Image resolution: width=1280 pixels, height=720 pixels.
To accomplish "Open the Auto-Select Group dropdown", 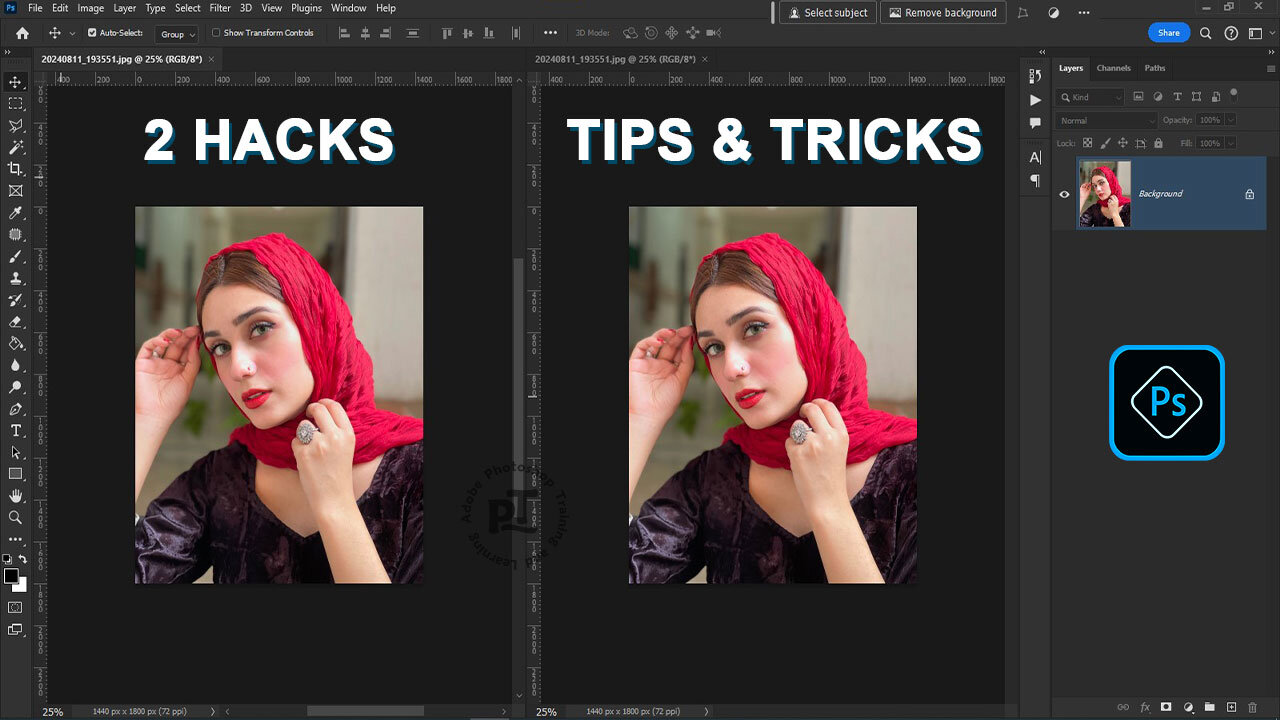I will 177,34.
